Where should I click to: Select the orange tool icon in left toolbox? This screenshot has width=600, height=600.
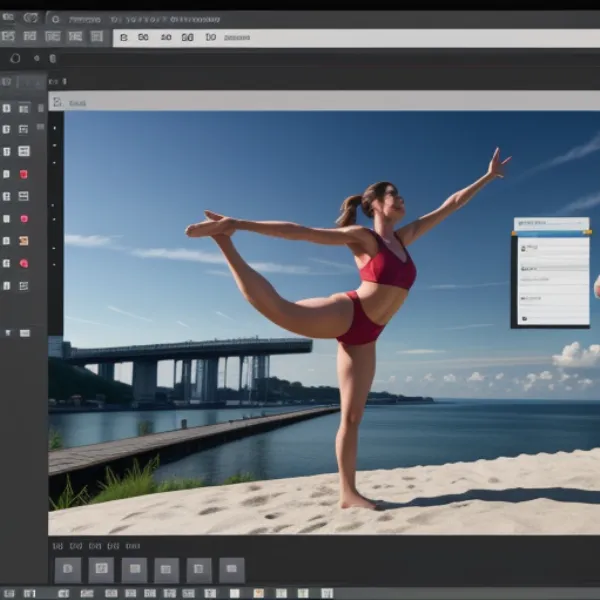tap(24, 241)
